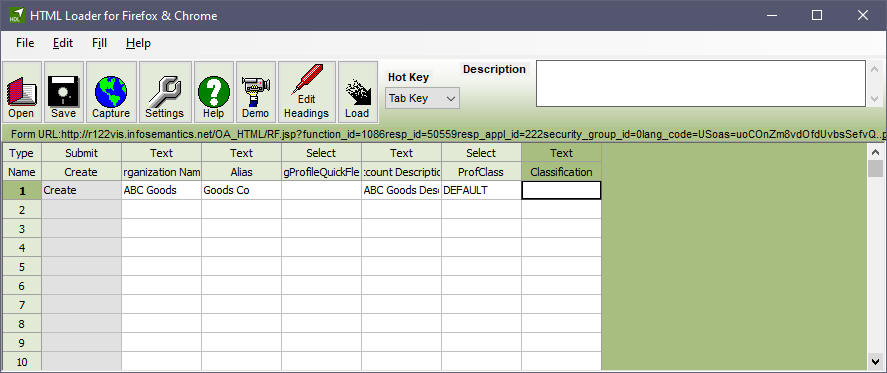
Task: Open the Help menu
Action: click(x=138, y=43)
